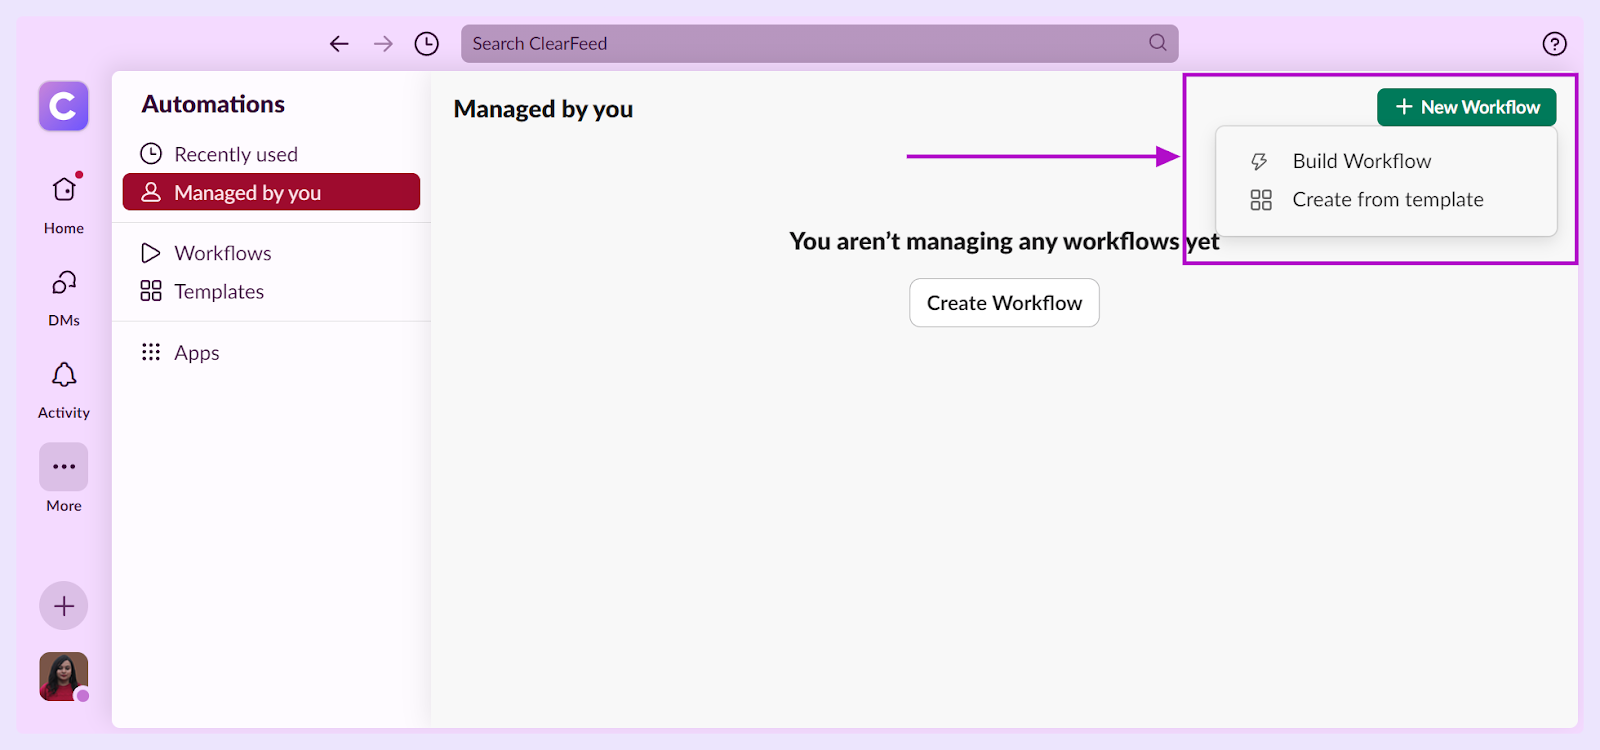Open Workflows in the Automations list
1600x750 pixels.
[x=271, y=253]
